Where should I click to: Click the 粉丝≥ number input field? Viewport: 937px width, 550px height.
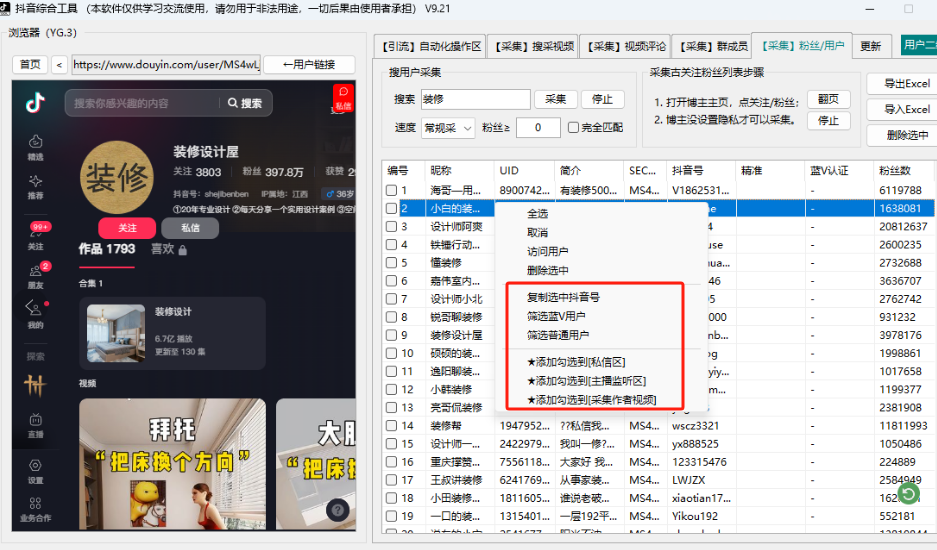pyautogui.click(x=538, y=128)
